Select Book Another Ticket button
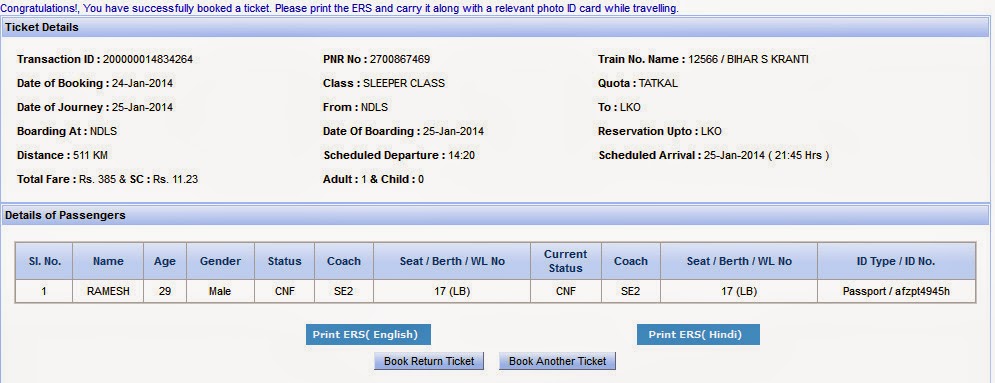The width and height of the screenshot is (995, 383). [557, 361]
